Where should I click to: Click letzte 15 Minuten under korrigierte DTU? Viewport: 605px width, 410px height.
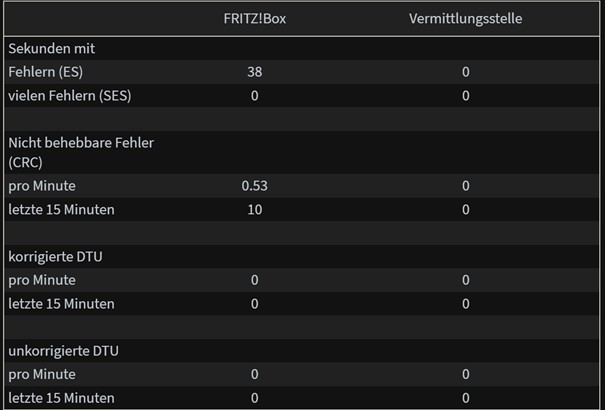61,304
